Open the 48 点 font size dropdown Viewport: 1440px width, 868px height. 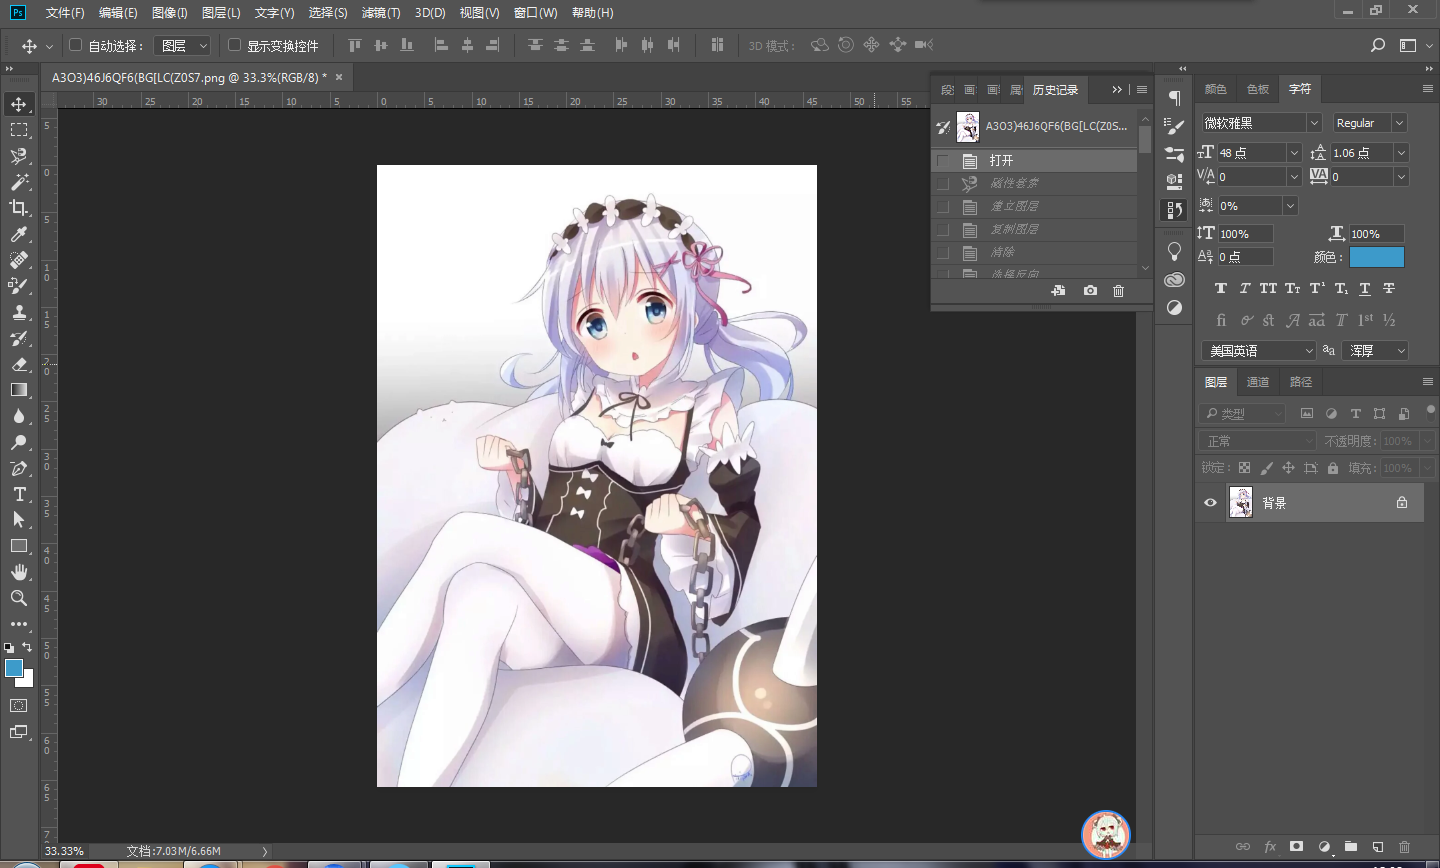pos(1294,153)
